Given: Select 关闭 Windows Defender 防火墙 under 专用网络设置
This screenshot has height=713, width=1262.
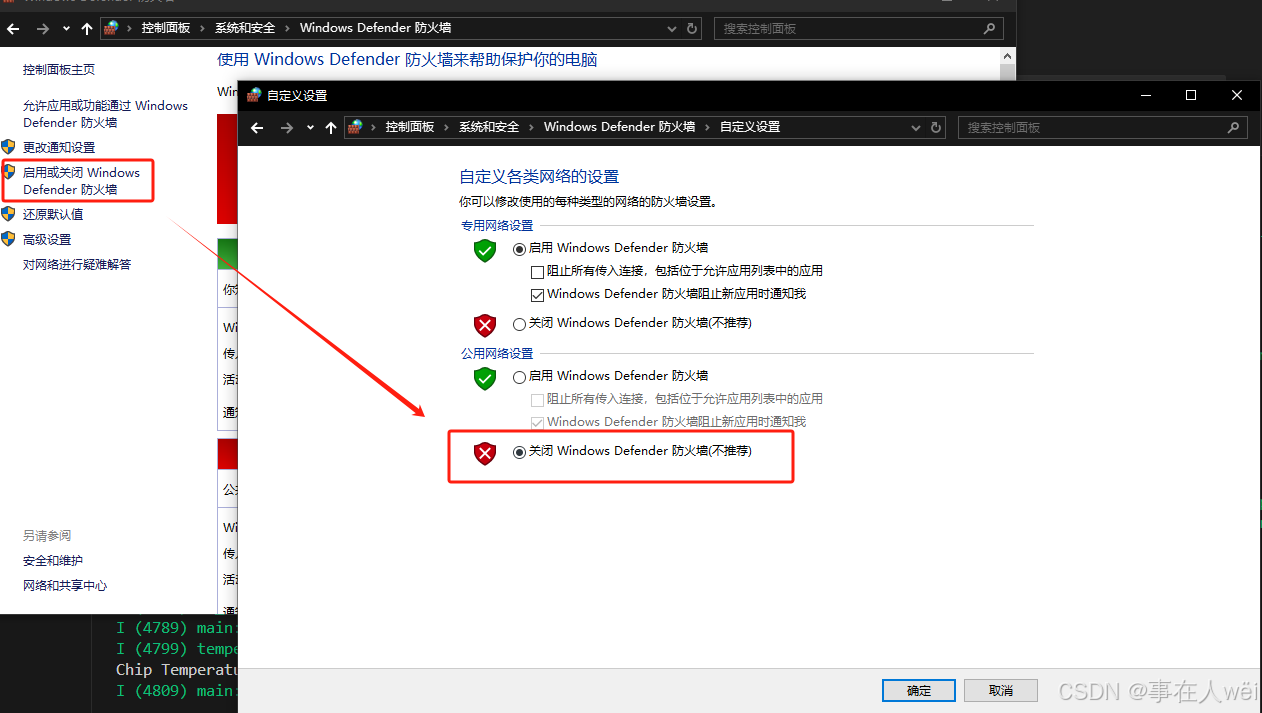Looking at the screenshot, I should click(519, 323).
